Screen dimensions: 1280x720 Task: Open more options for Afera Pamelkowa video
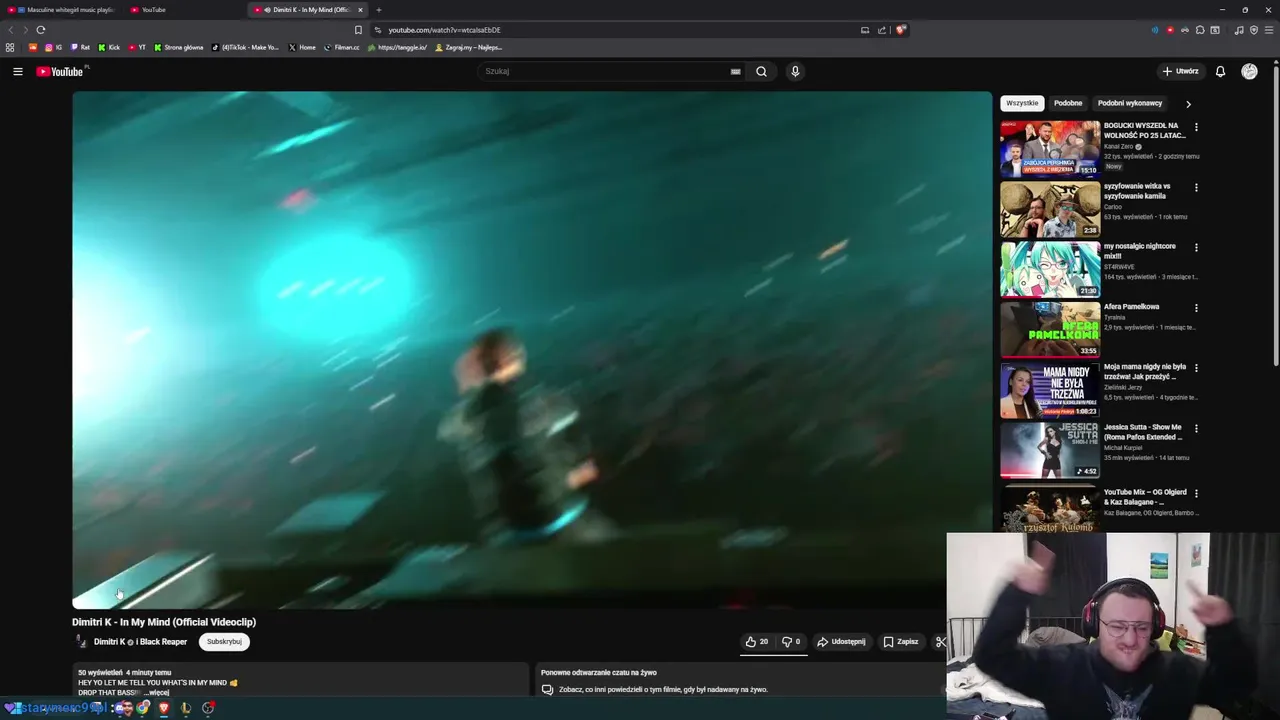point(1196,308)
